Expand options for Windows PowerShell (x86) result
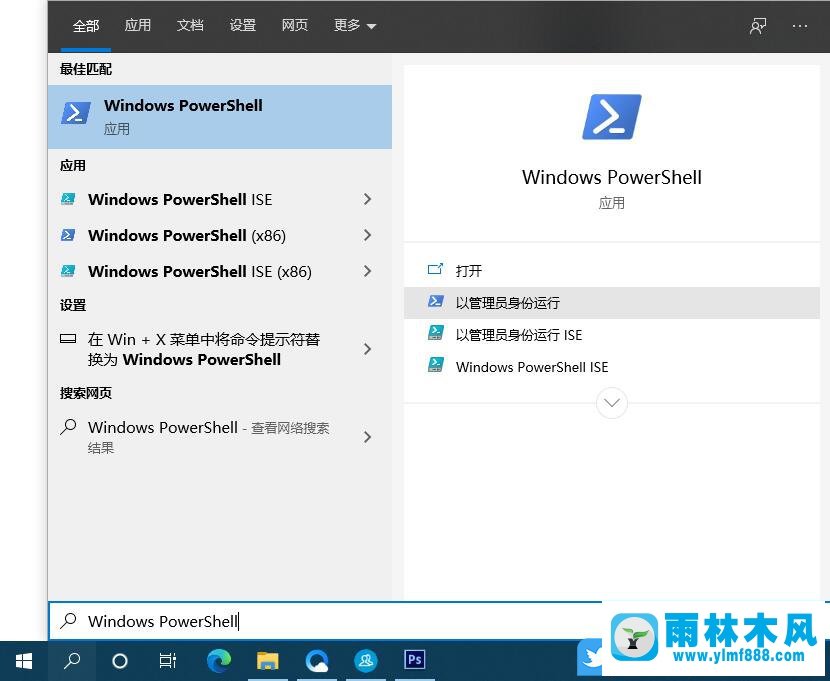830x681 pixels. point(367,235)
